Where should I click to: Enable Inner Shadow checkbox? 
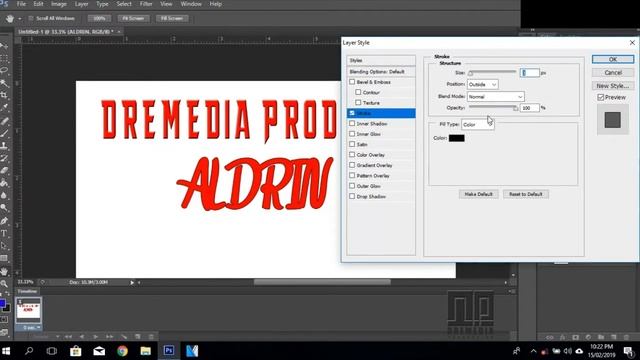tap(352, 123)
